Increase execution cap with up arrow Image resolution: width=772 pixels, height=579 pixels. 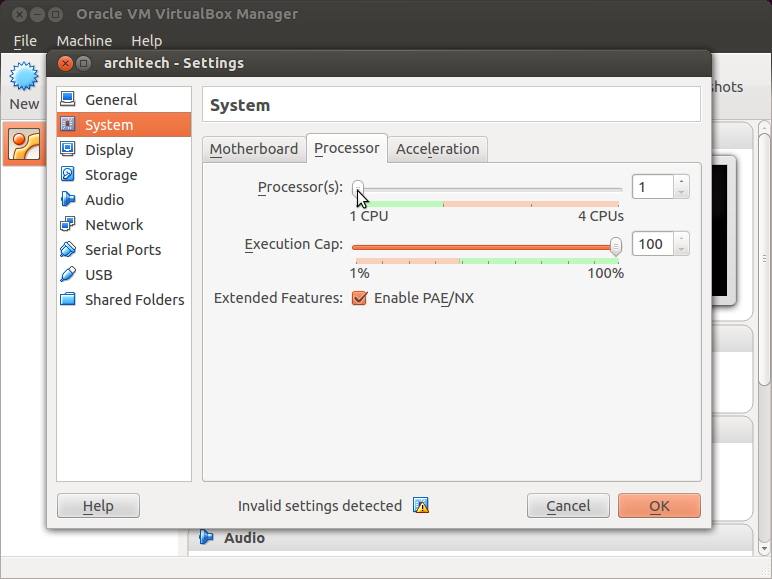point(681,238)
